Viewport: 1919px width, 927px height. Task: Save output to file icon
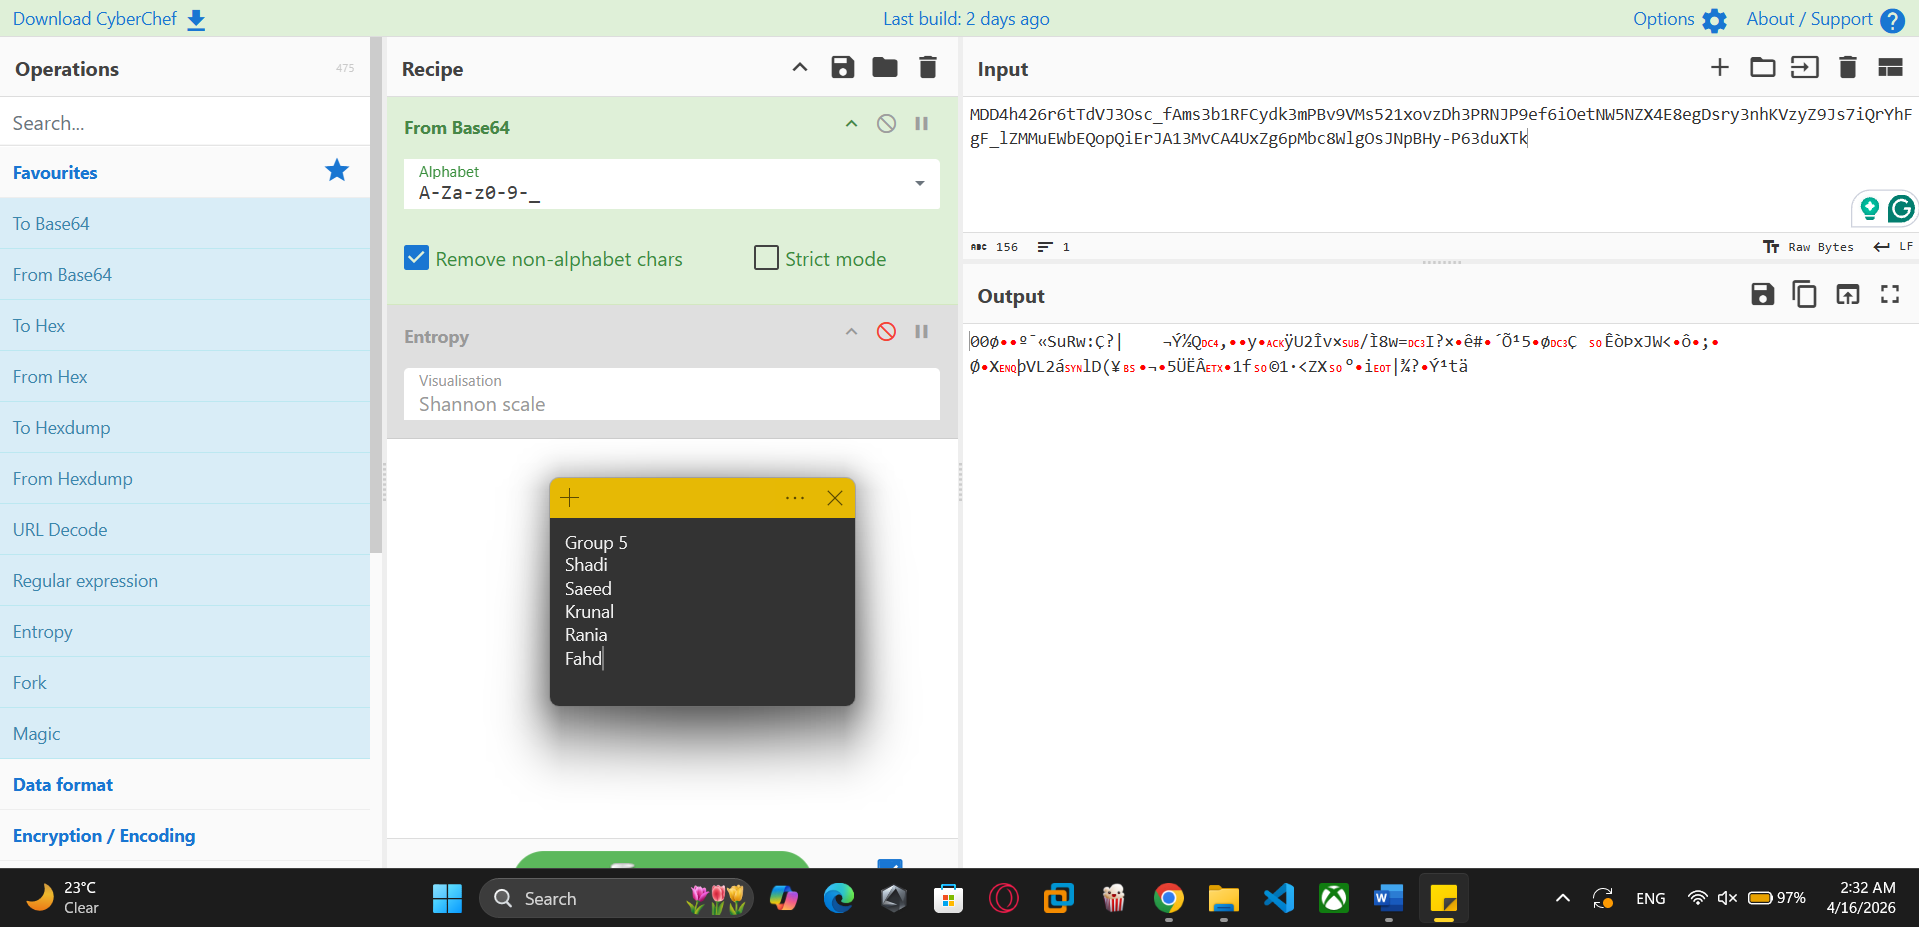(x=1763, y=294)
